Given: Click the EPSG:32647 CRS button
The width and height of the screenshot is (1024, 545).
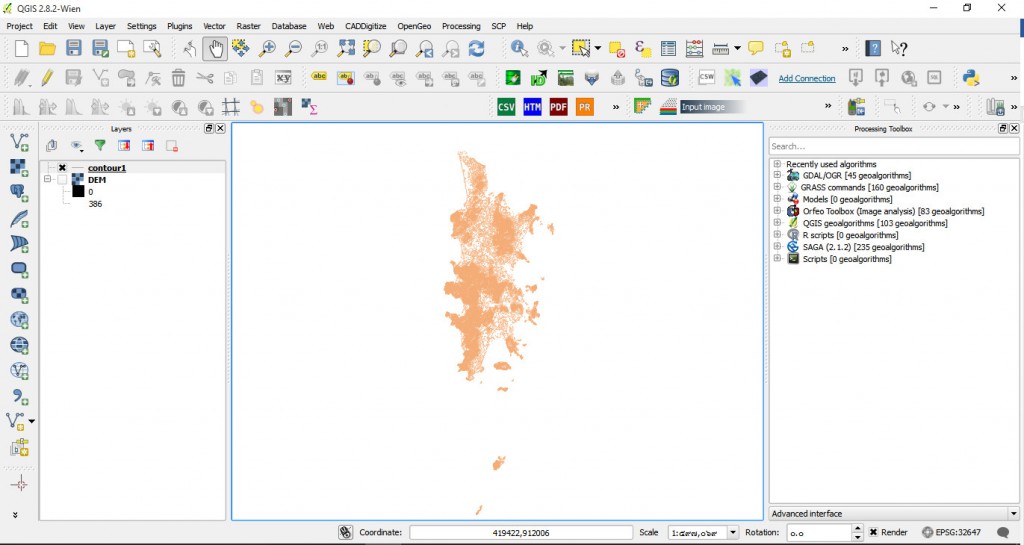Looking at the screenshot, I should pos(951,533).
